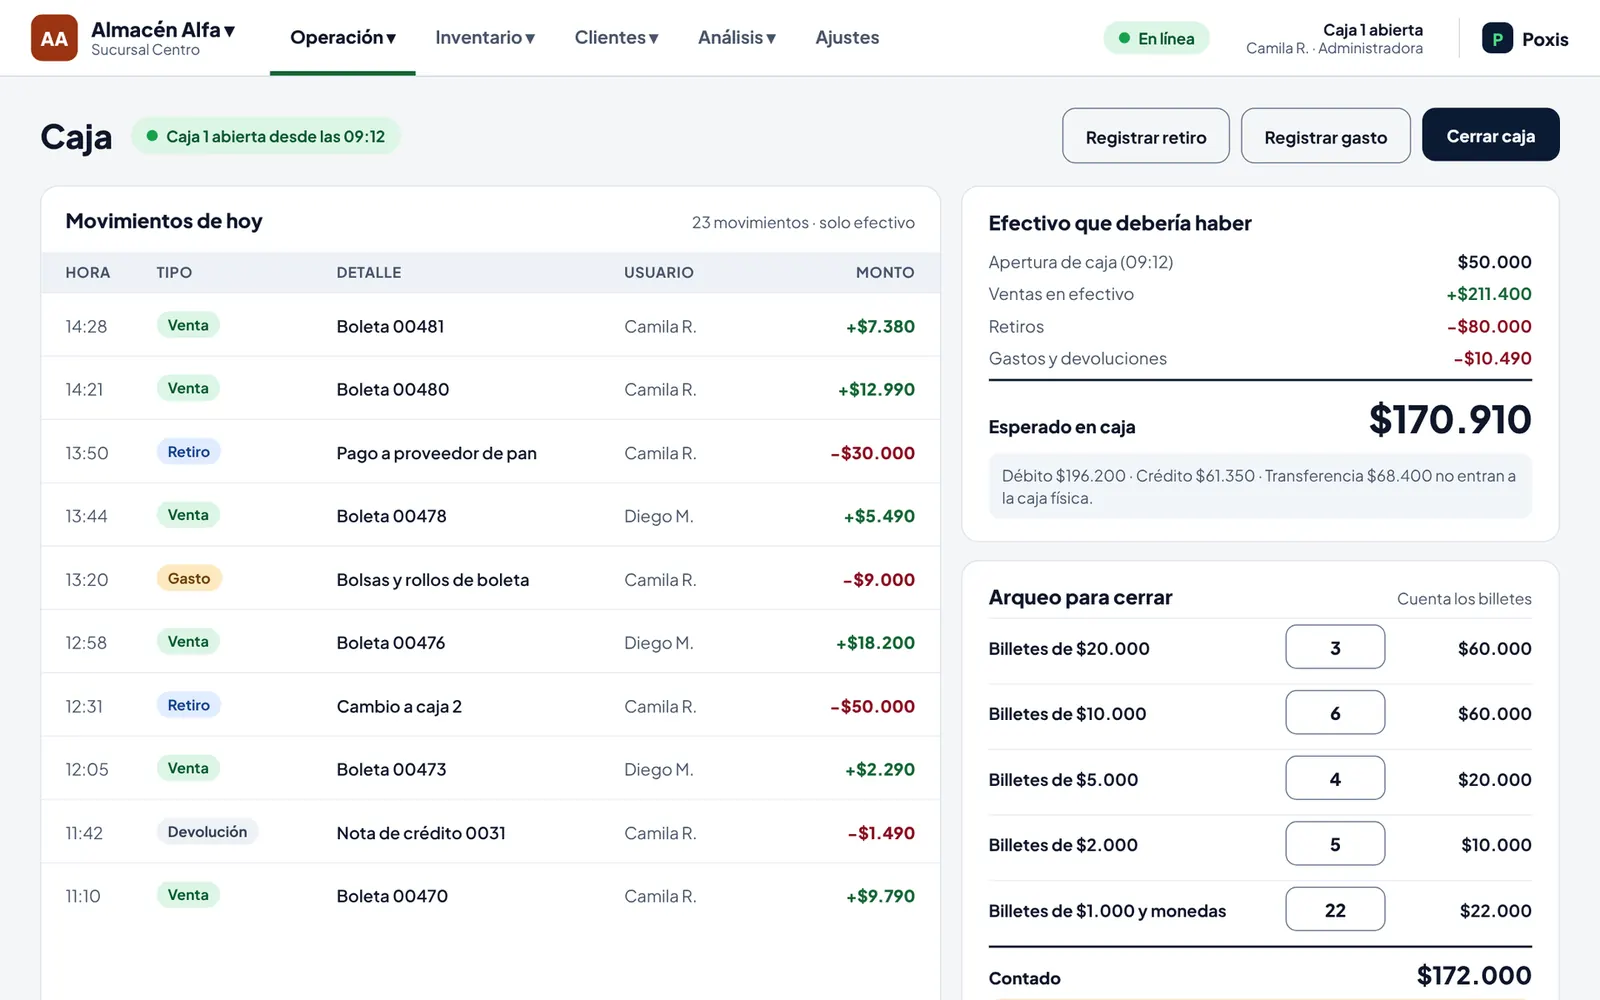
Task: Click the Retiro tag for Pago a proveedor
Action: tap(189, 452)
